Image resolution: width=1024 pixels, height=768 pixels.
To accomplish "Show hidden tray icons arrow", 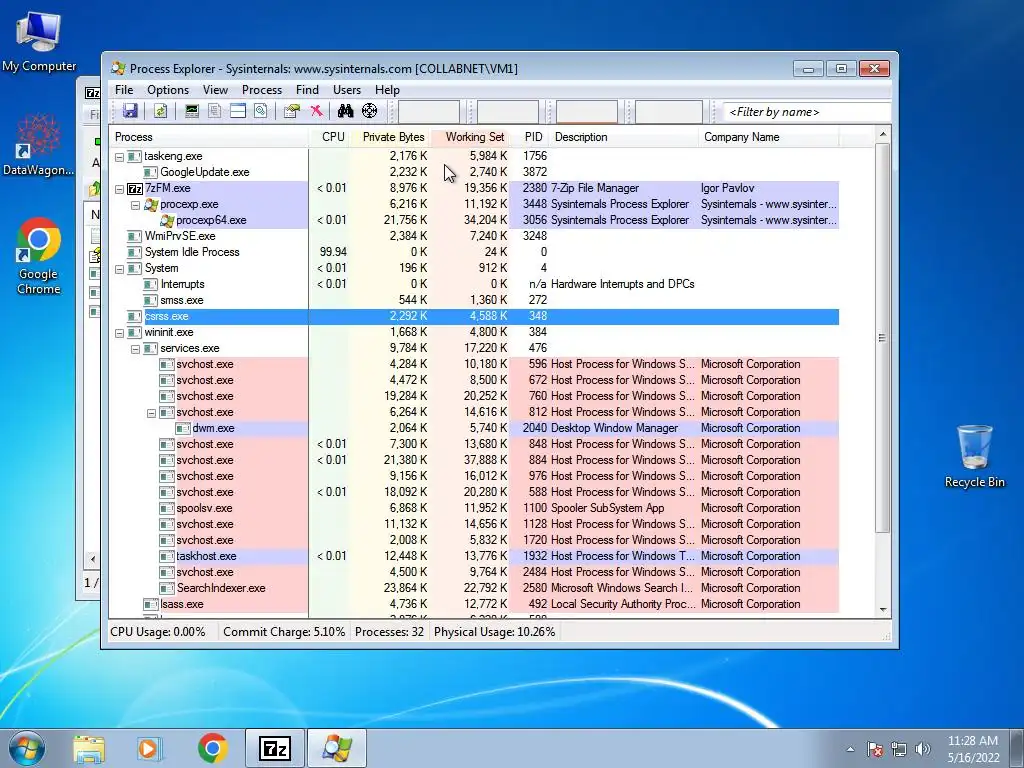I will tap(850, 749).
